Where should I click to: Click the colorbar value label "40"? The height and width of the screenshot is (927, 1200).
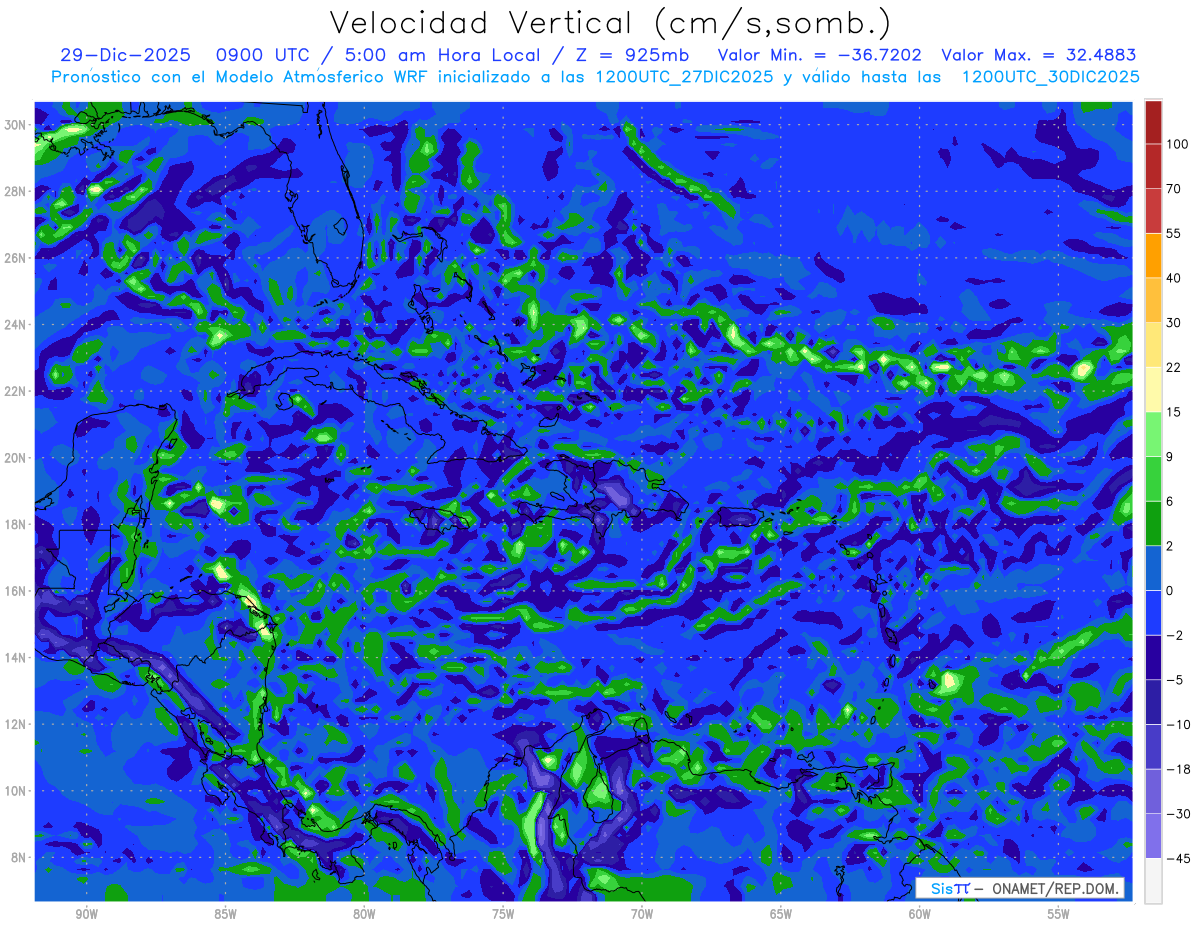[1174, 278]
